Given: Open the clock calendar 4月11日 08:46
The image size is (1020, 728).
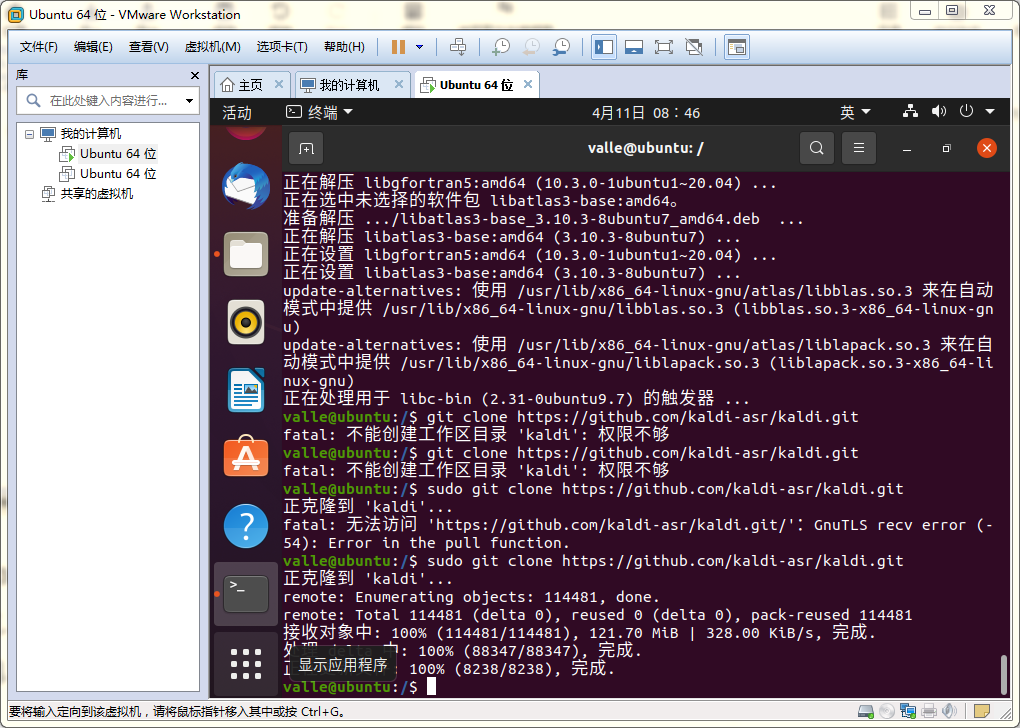Looking at the screenshot, I should click(x=645, y=113).
